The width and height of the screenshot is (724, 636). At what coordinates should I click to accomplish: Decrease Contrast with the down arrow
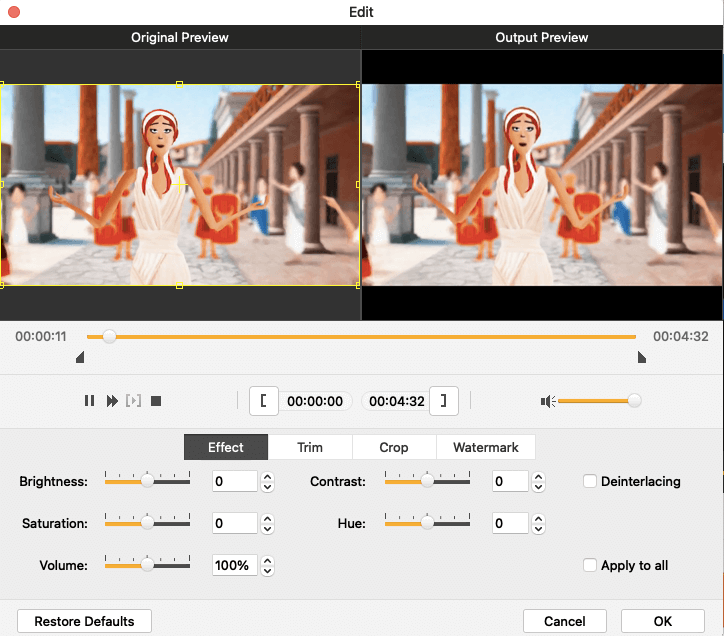point(538,487)
